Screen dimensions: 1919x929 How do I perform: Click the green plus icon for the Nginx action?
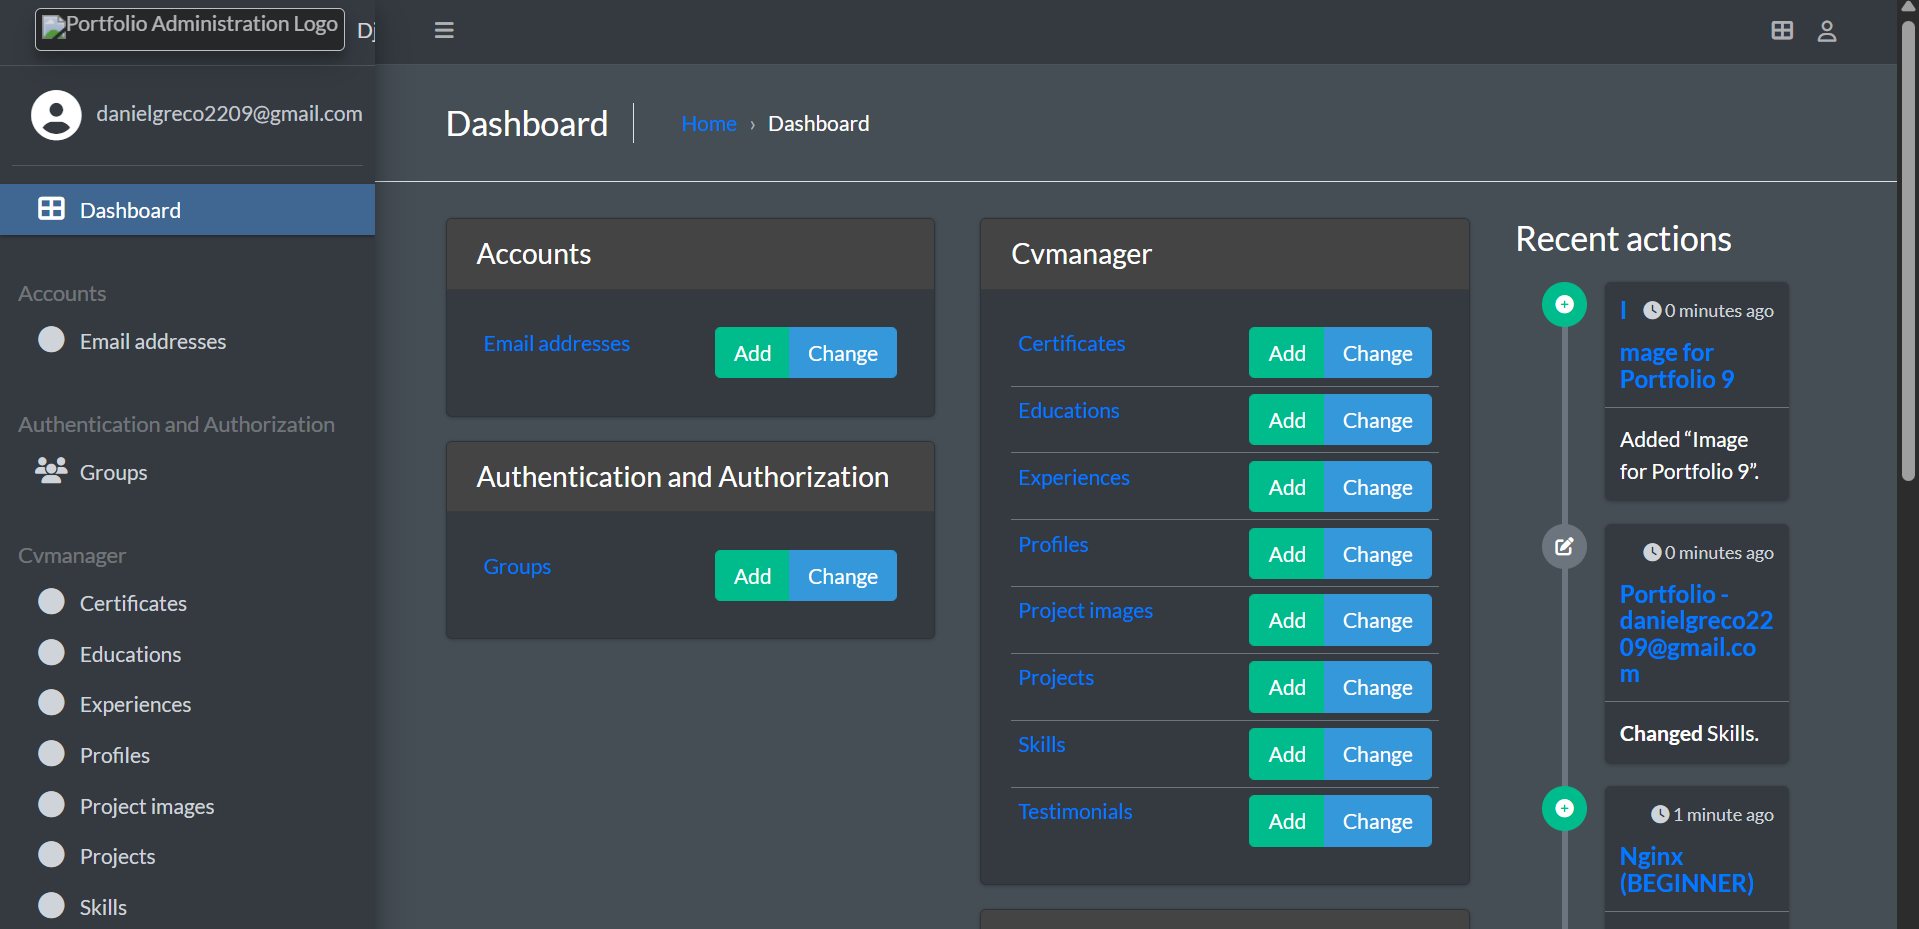(1564, 808)
